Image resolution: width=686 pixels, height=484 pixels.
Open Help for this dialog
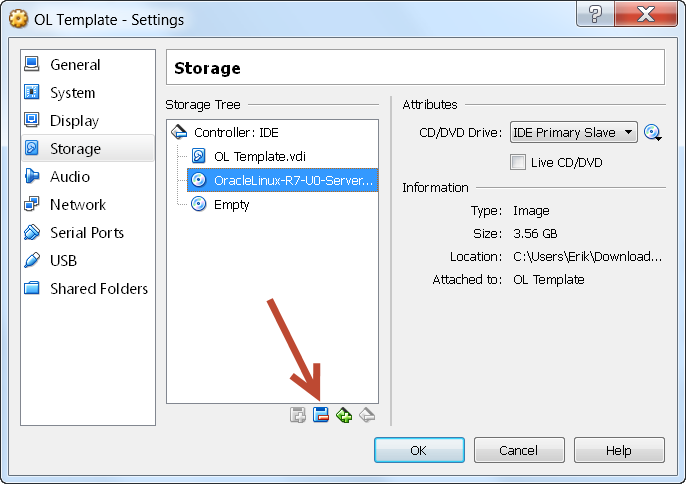[619, 450]
